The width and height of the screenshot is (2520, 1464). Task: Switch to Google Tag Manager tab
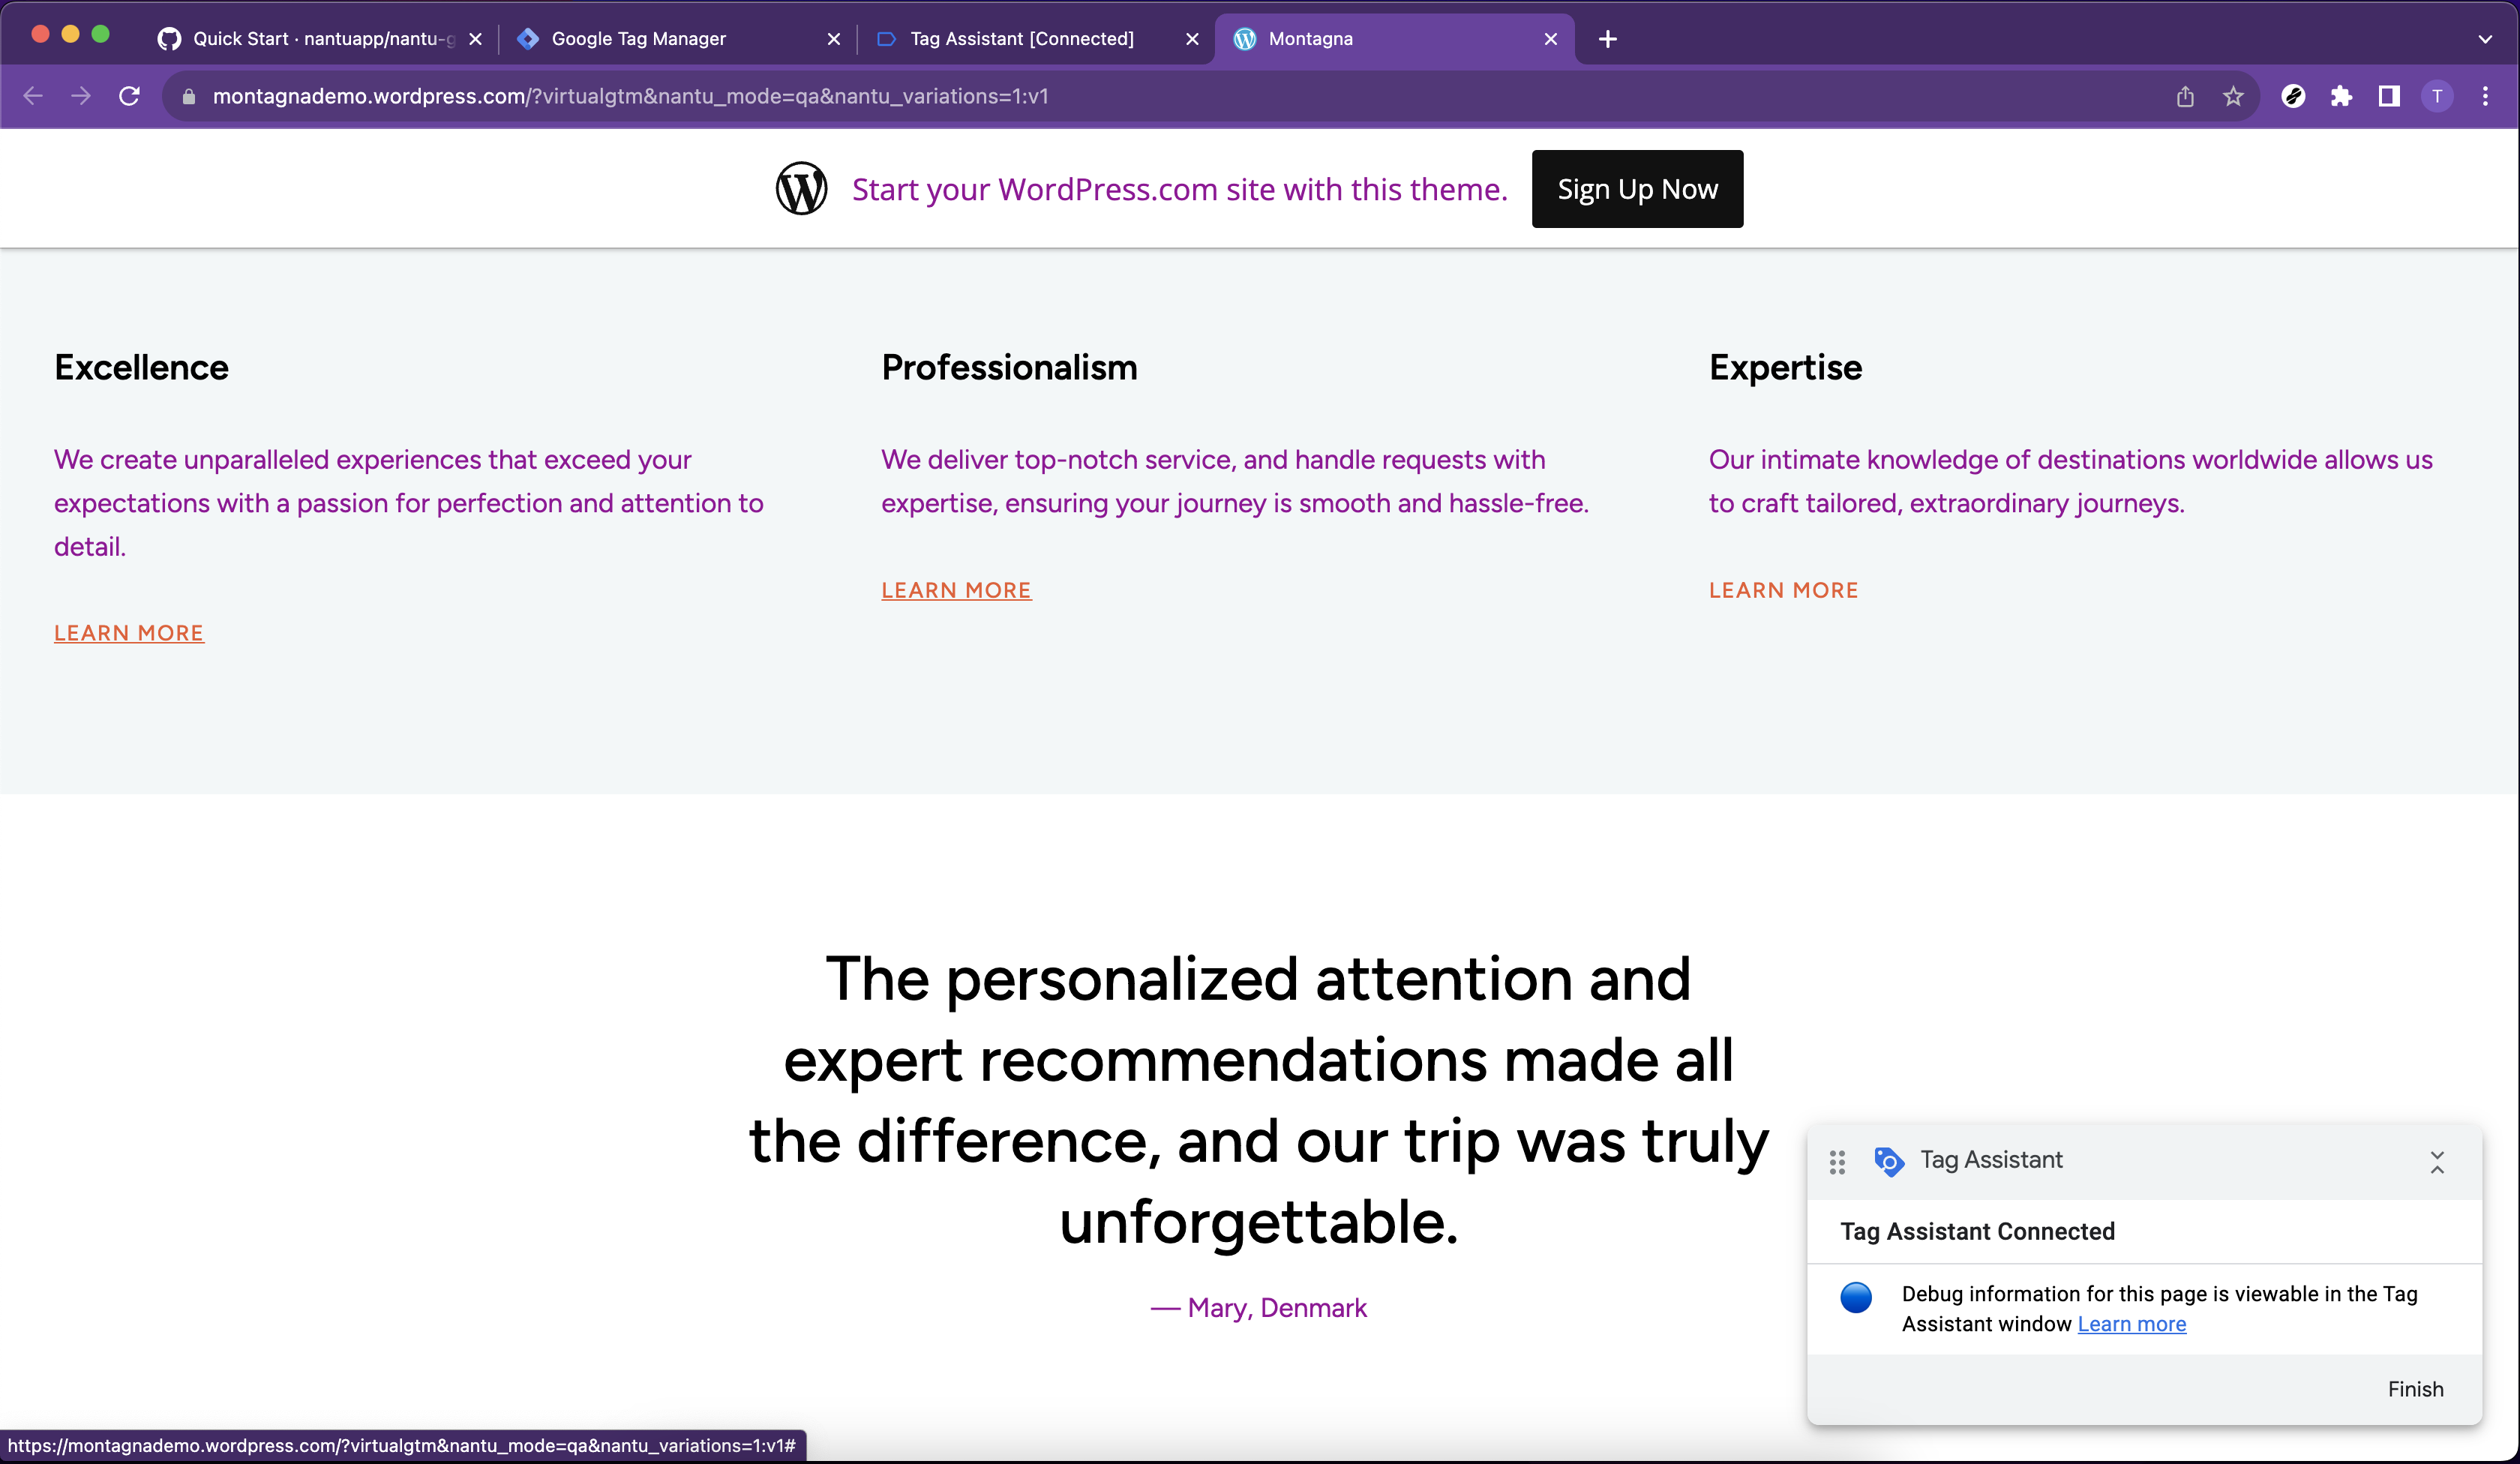coord(638,39)
